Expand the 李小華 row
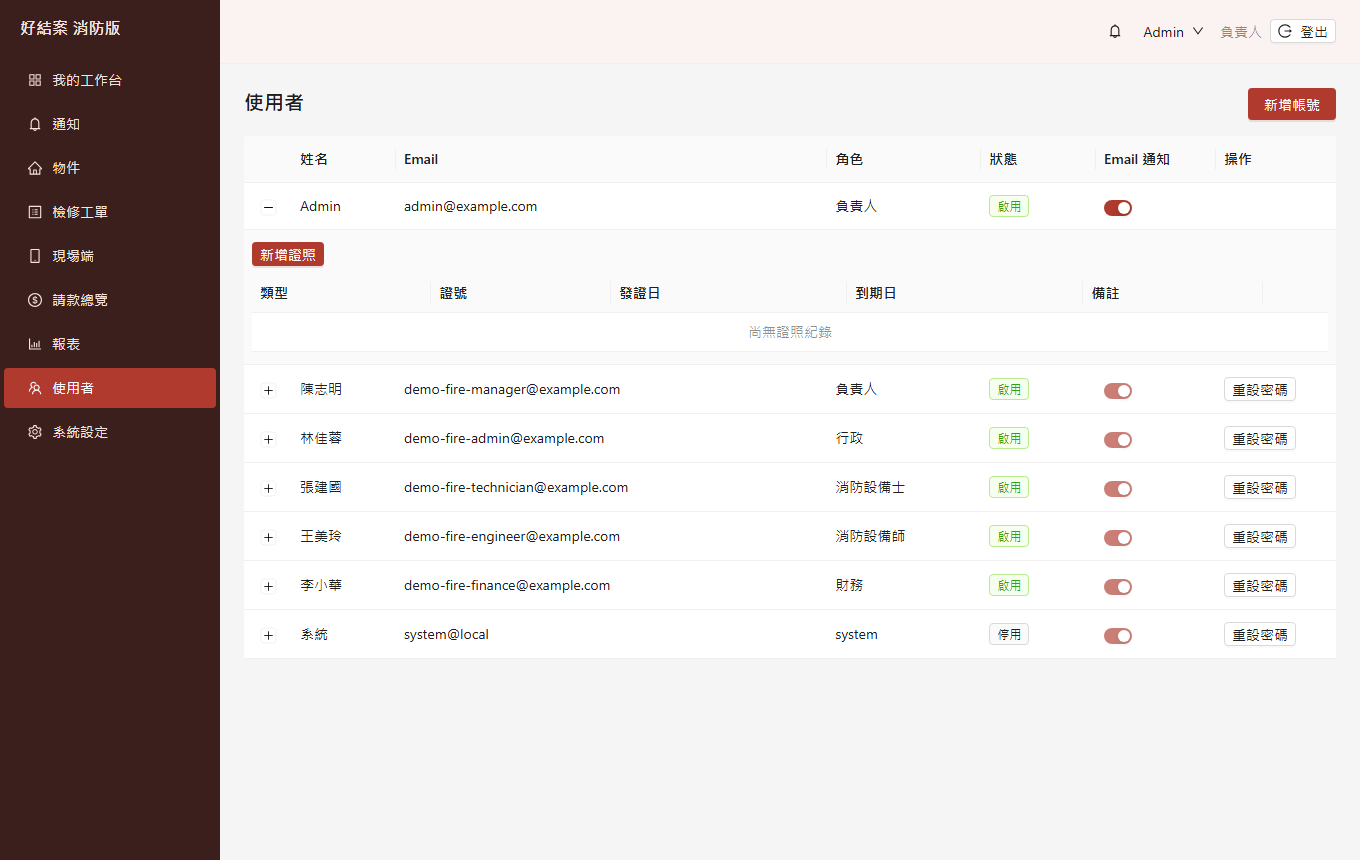 click(268, 586)
